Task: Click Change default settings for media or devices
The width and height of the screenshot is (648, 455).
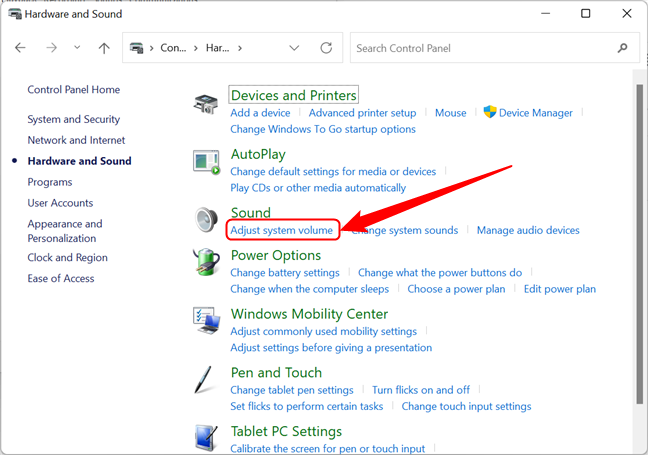Action: pos(333,172)
